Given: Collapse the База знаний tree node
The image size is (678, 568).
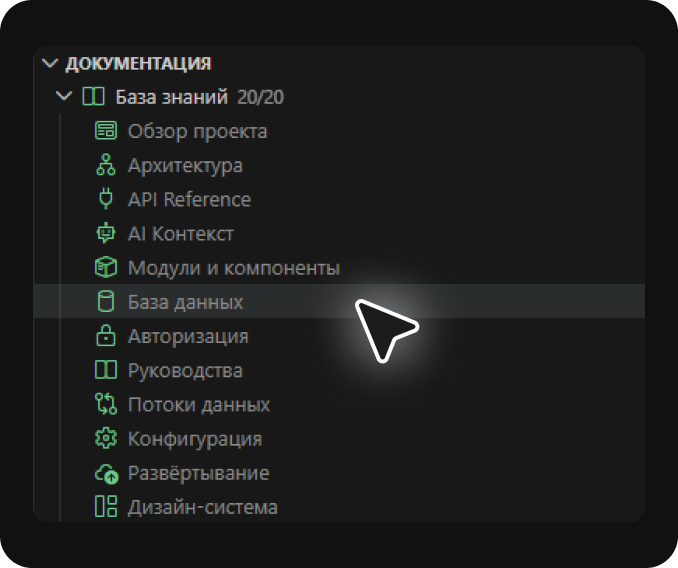Looking at the screenshot, I should coord(65,97).
